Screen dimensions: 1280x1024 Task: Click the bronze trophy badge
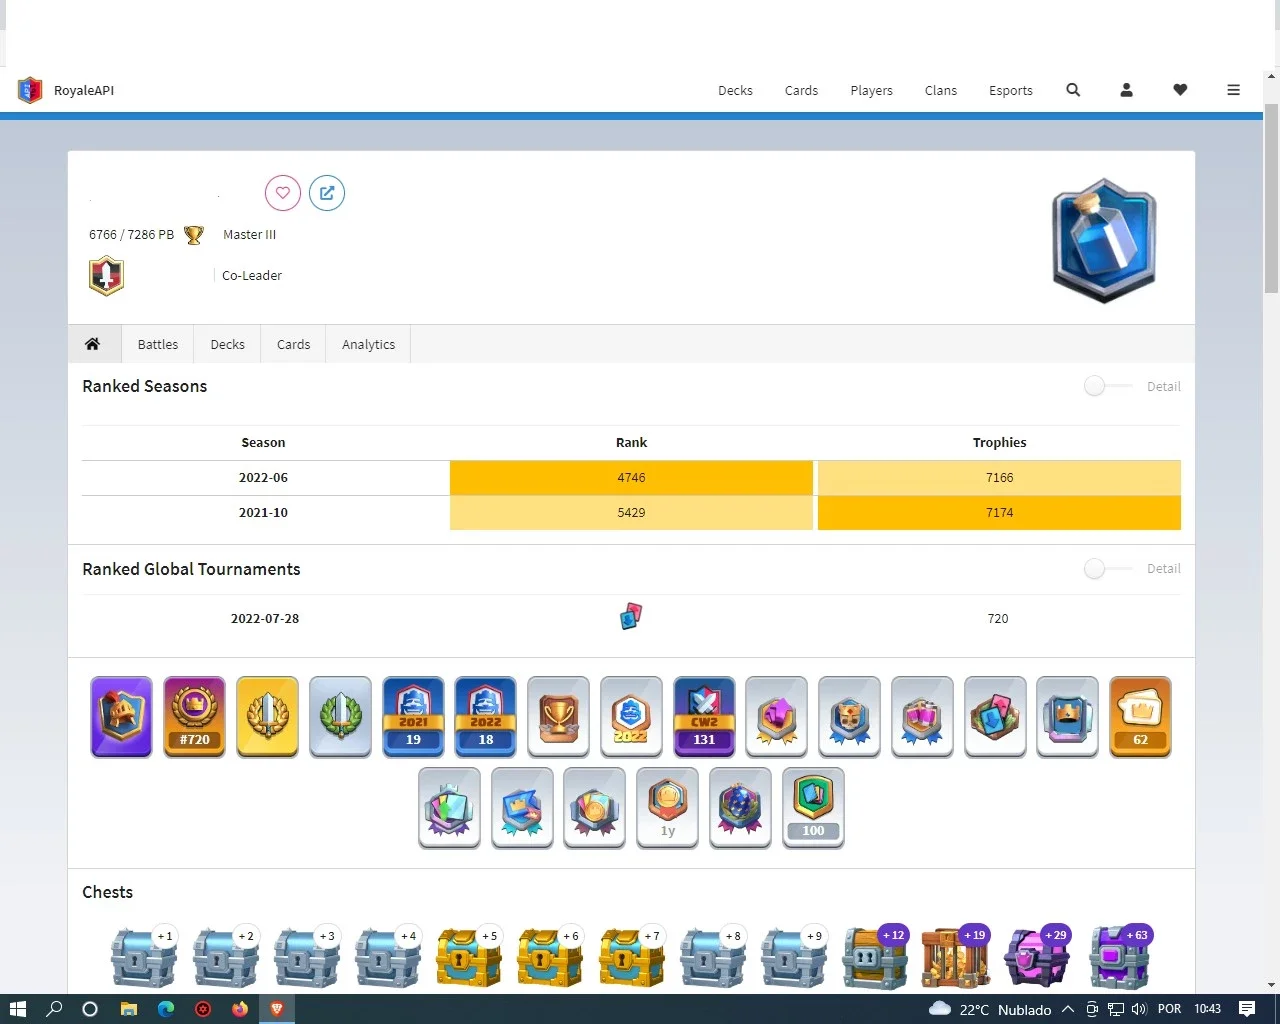tap(559, 717)
